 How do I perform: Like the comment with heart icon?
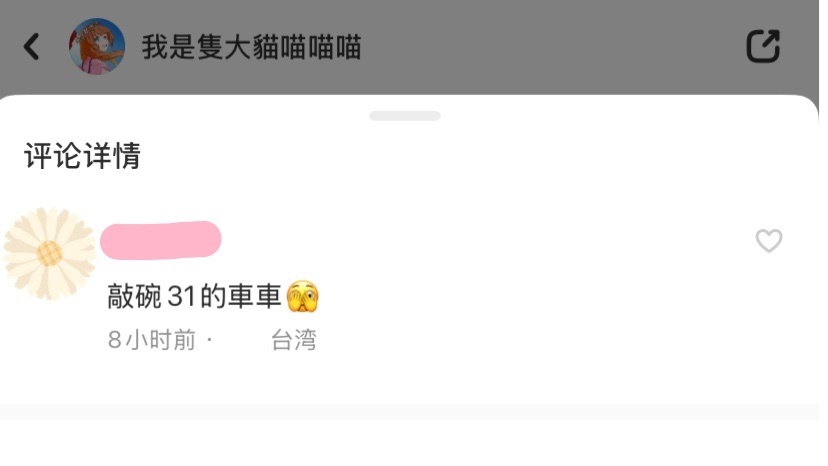[769, 241]
